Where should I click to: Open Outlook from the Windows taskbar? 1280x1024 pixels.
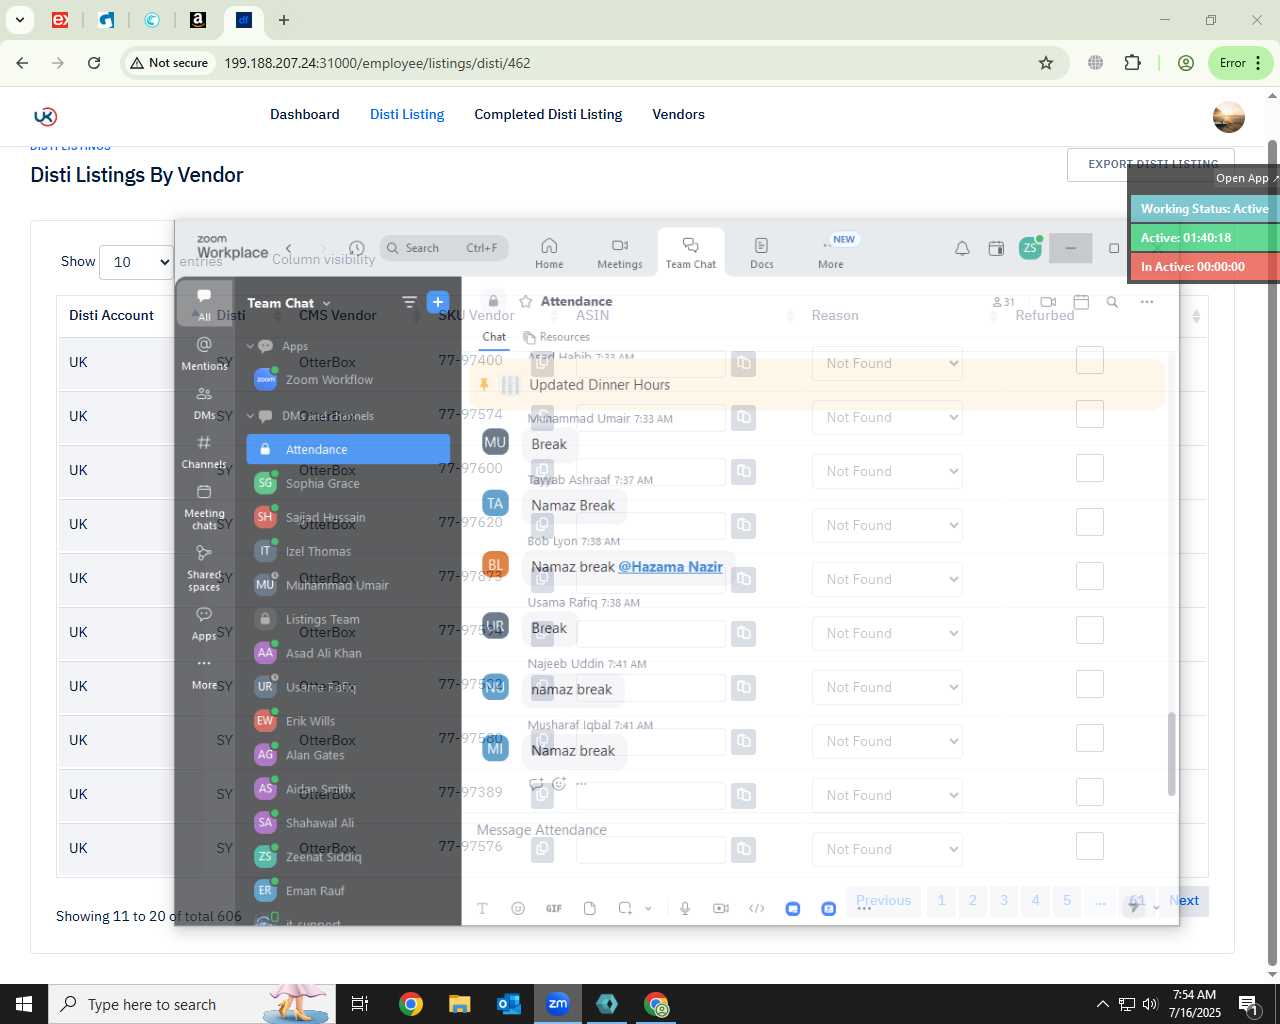click(x=509, y=1004)
